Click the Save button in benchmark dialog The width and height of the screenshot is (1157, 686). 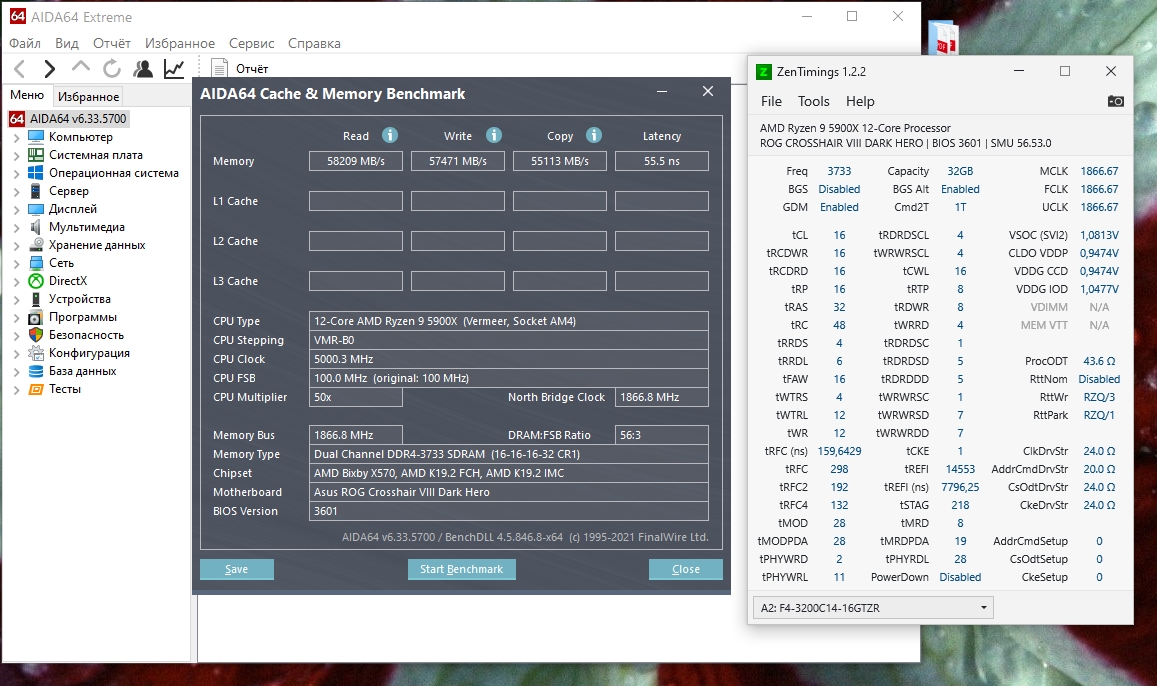[236, 569]
